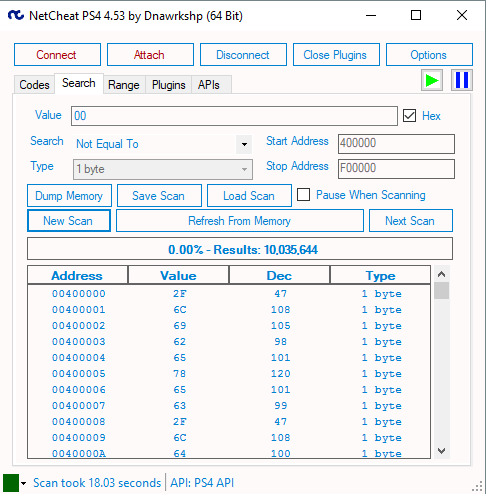Image resolution: width=486 pixels, height=494 pixels.
Task: Select result row address 00400009
Action: click(229, 438)
